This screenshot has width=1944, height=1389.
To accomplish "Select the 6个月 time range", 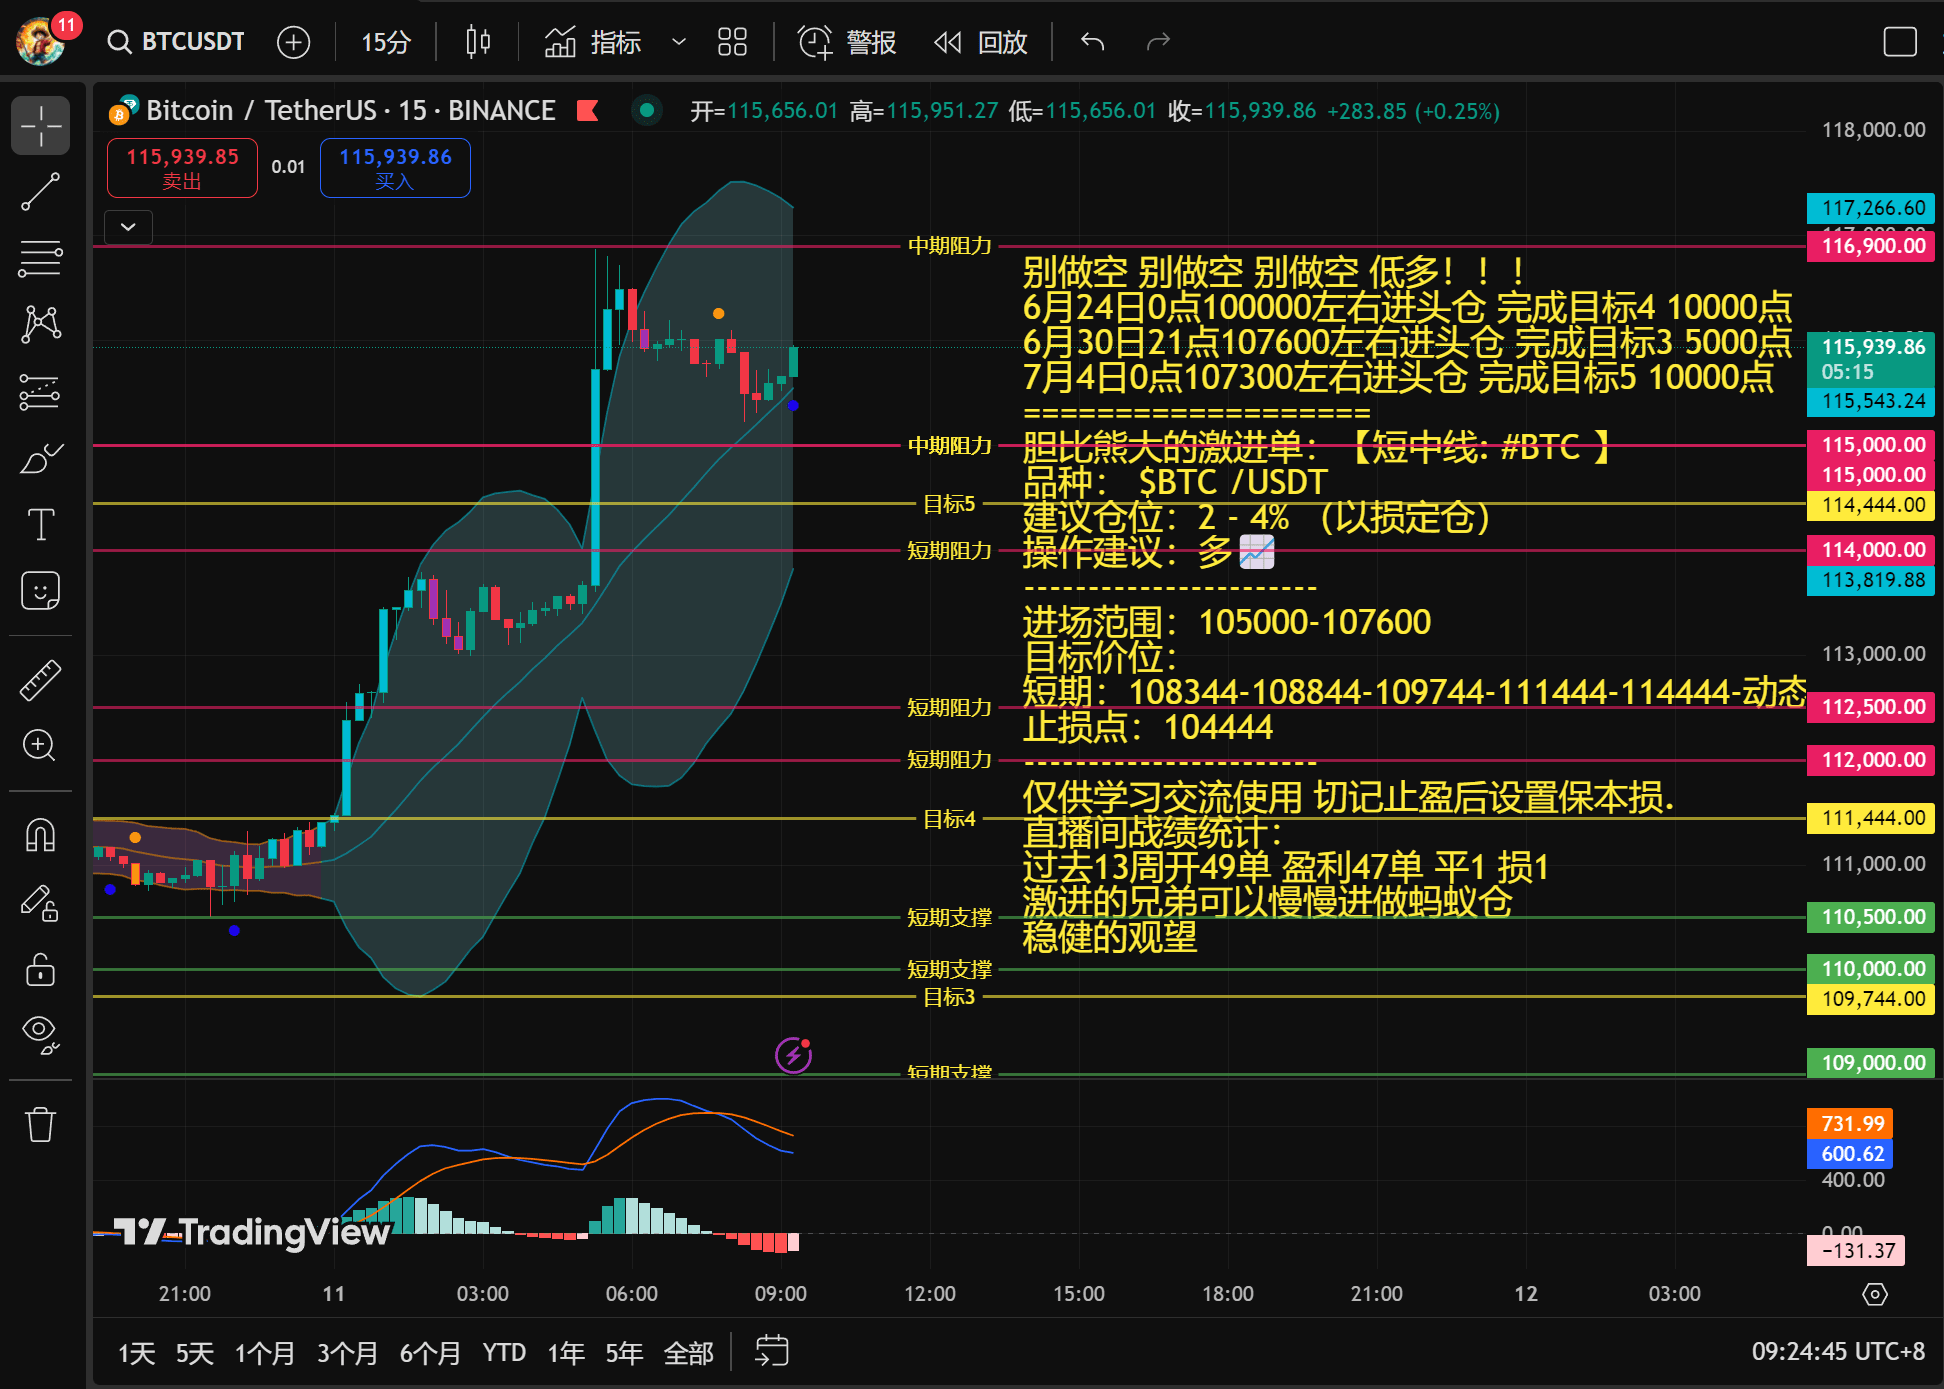I will (x=430, y=1353).
